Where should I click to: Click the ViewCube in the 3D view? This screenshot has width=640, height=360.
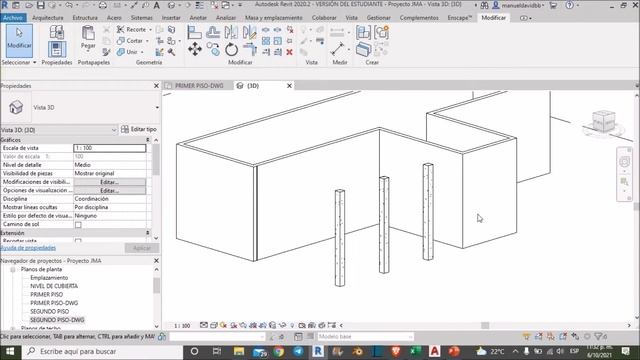point(604,121)
